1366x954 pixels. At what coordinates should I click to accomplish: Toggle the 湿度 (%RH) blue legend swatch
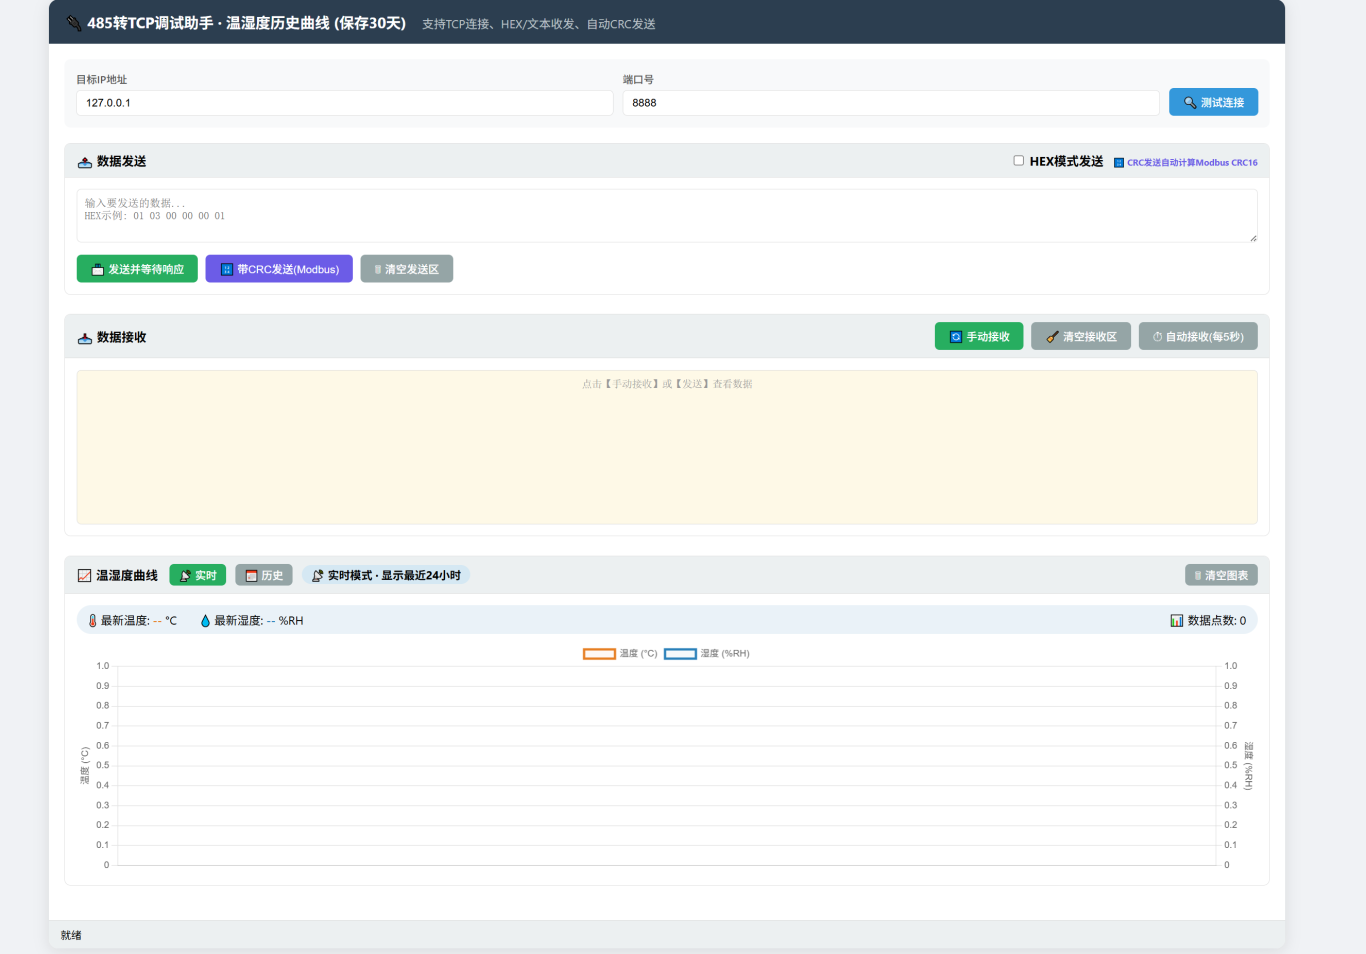(x=680, y=654)
